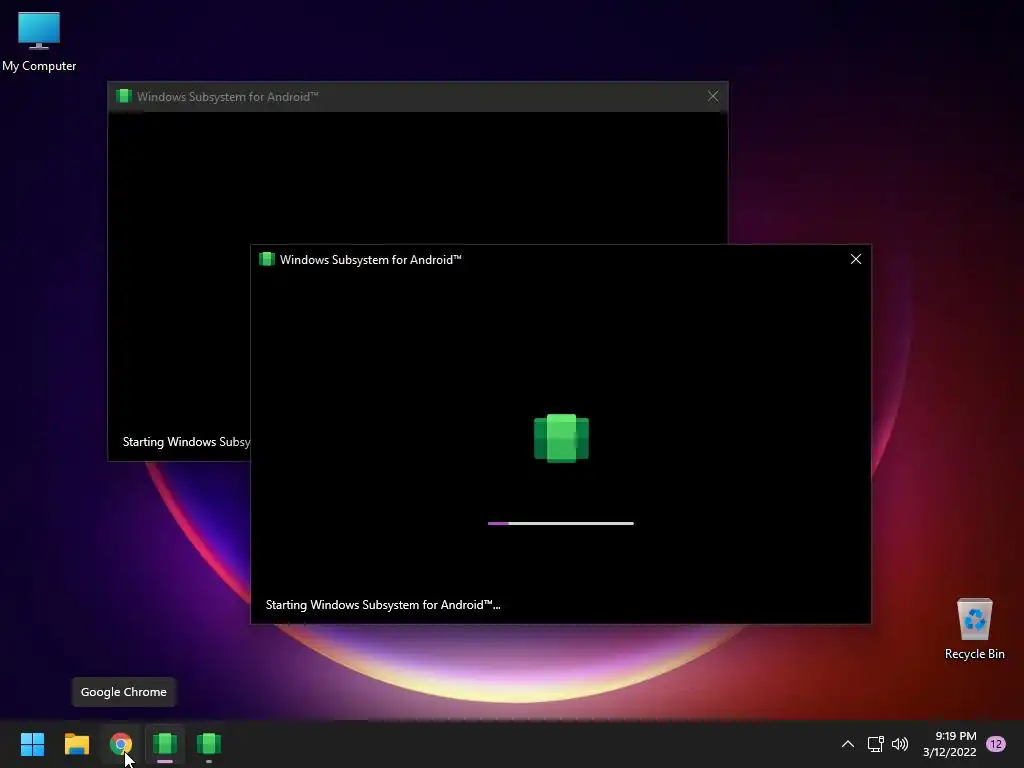This screenshot has height=768, width=1024.
Task: Close the background Windows Subsystem for Android window
Action: 712,97
